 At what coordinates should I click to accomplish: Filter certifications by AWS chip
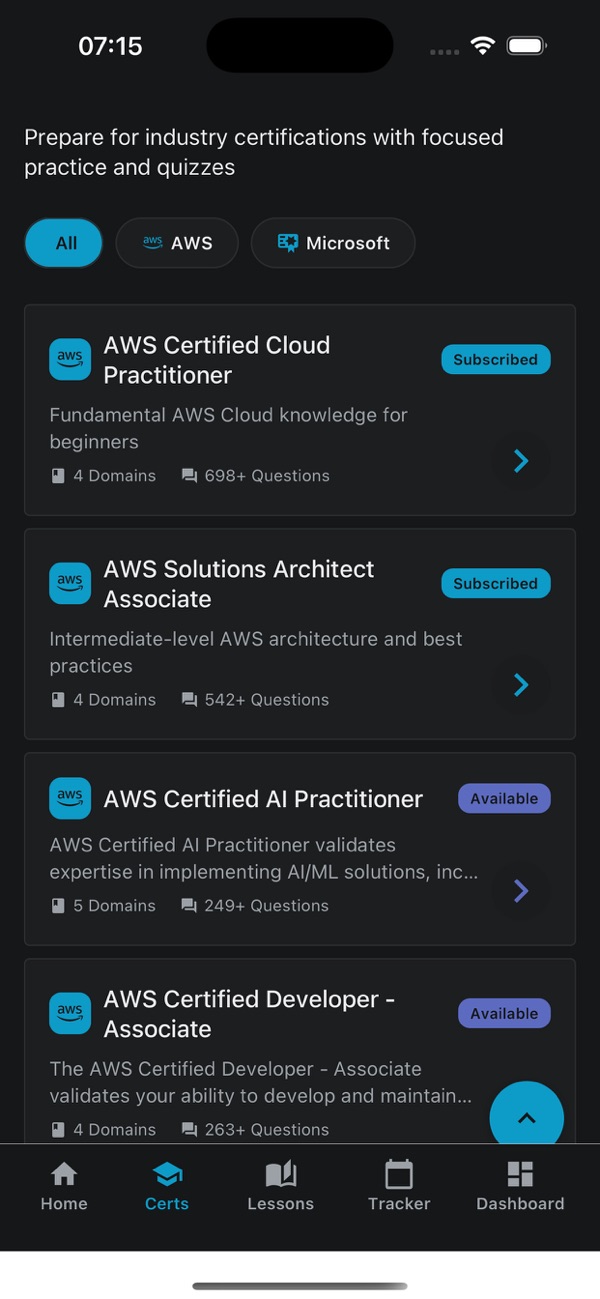(177, 243)
